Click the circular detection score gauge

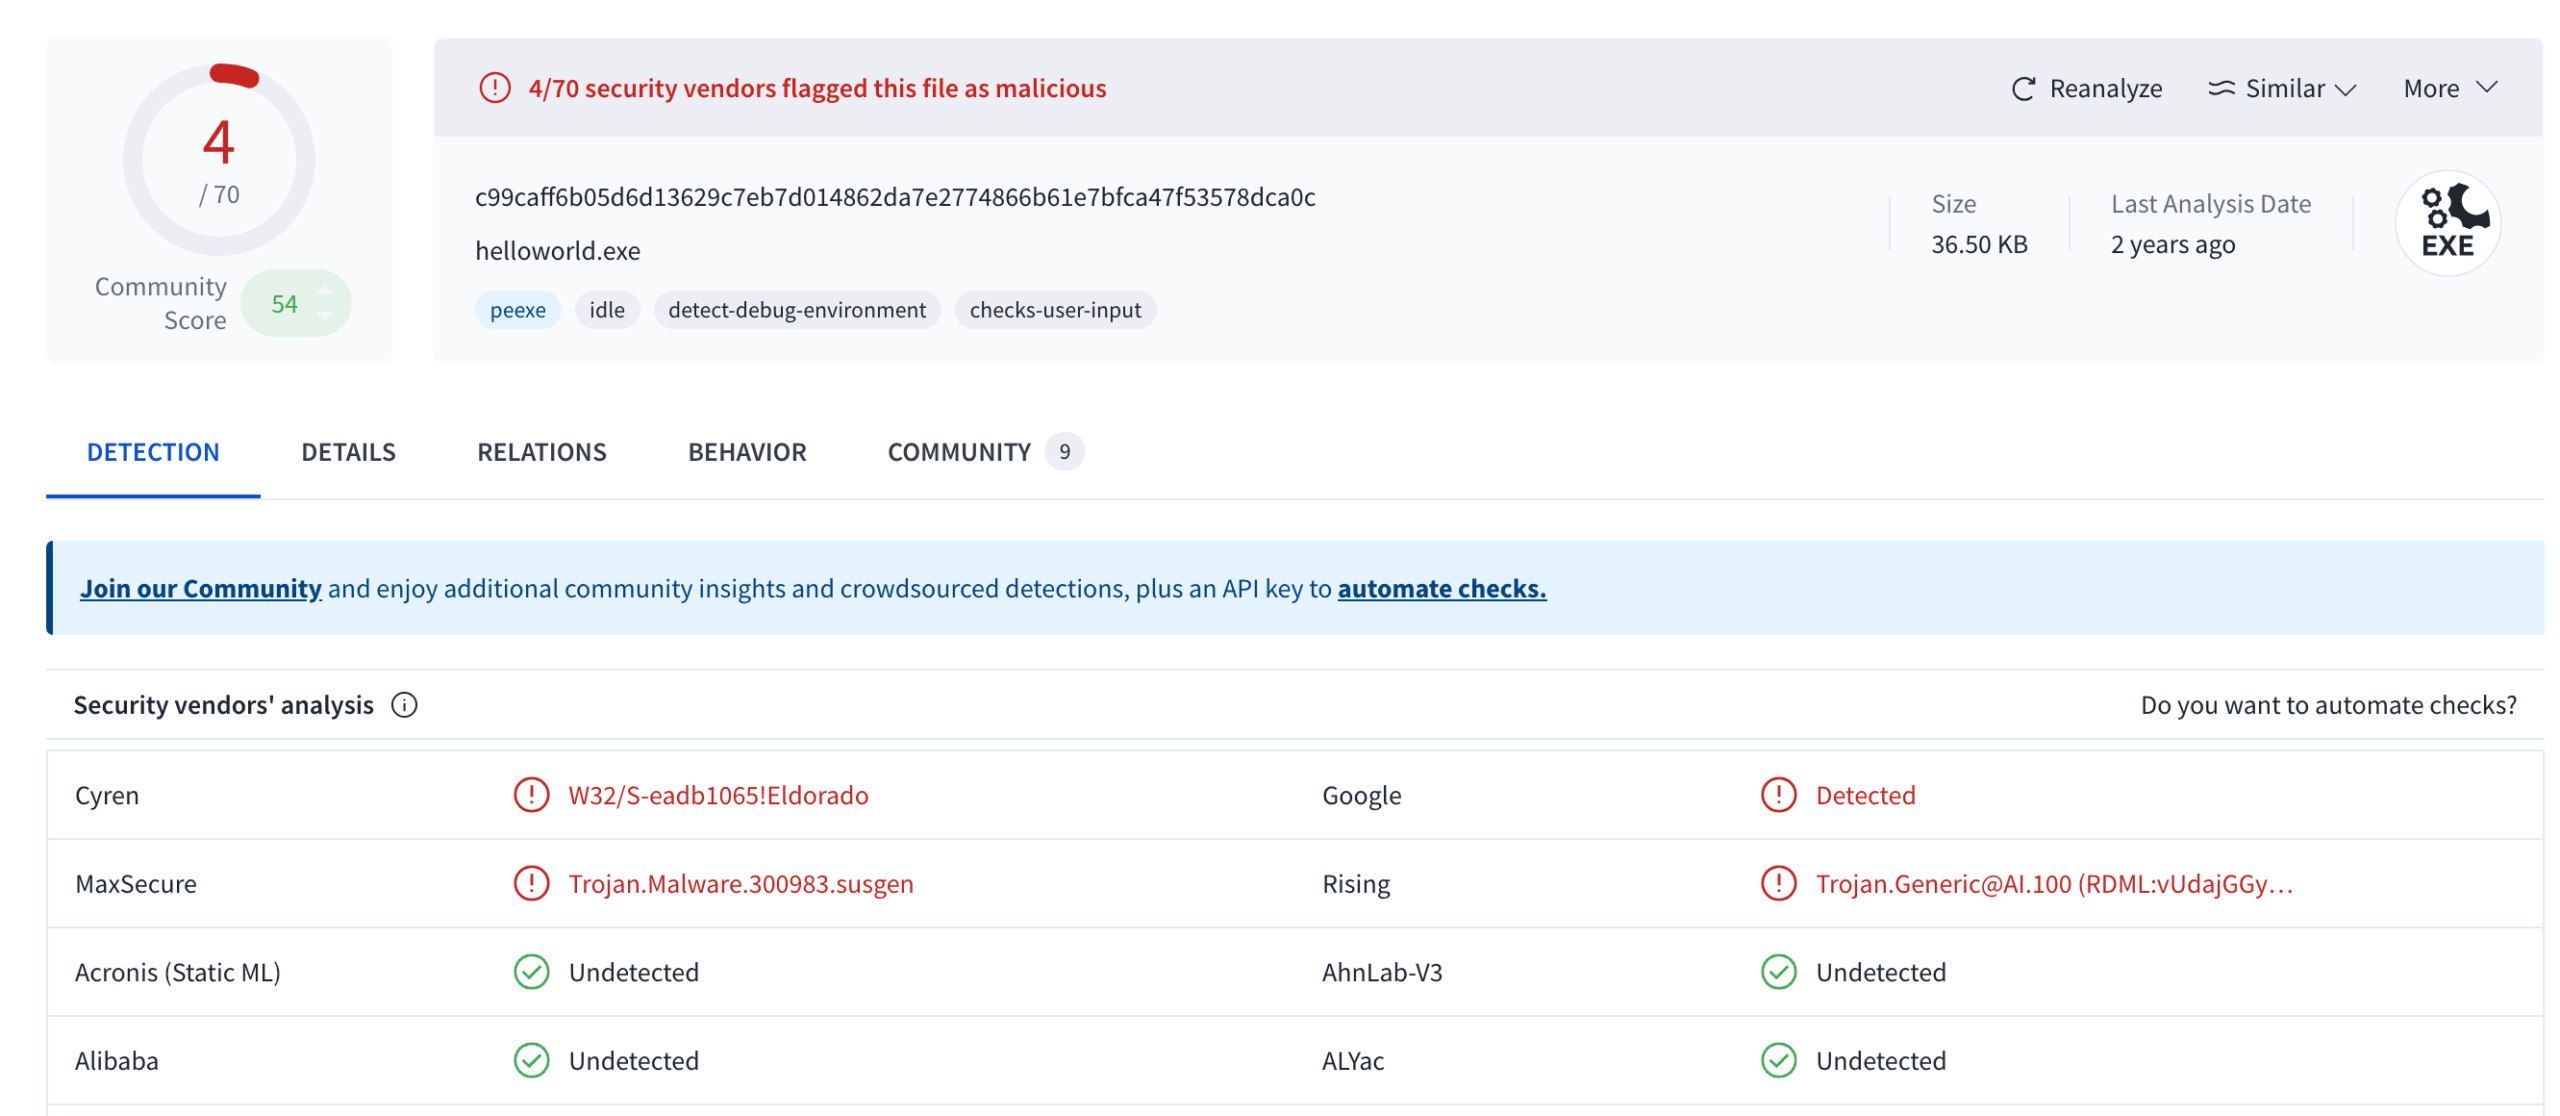(x=218, y=159)
